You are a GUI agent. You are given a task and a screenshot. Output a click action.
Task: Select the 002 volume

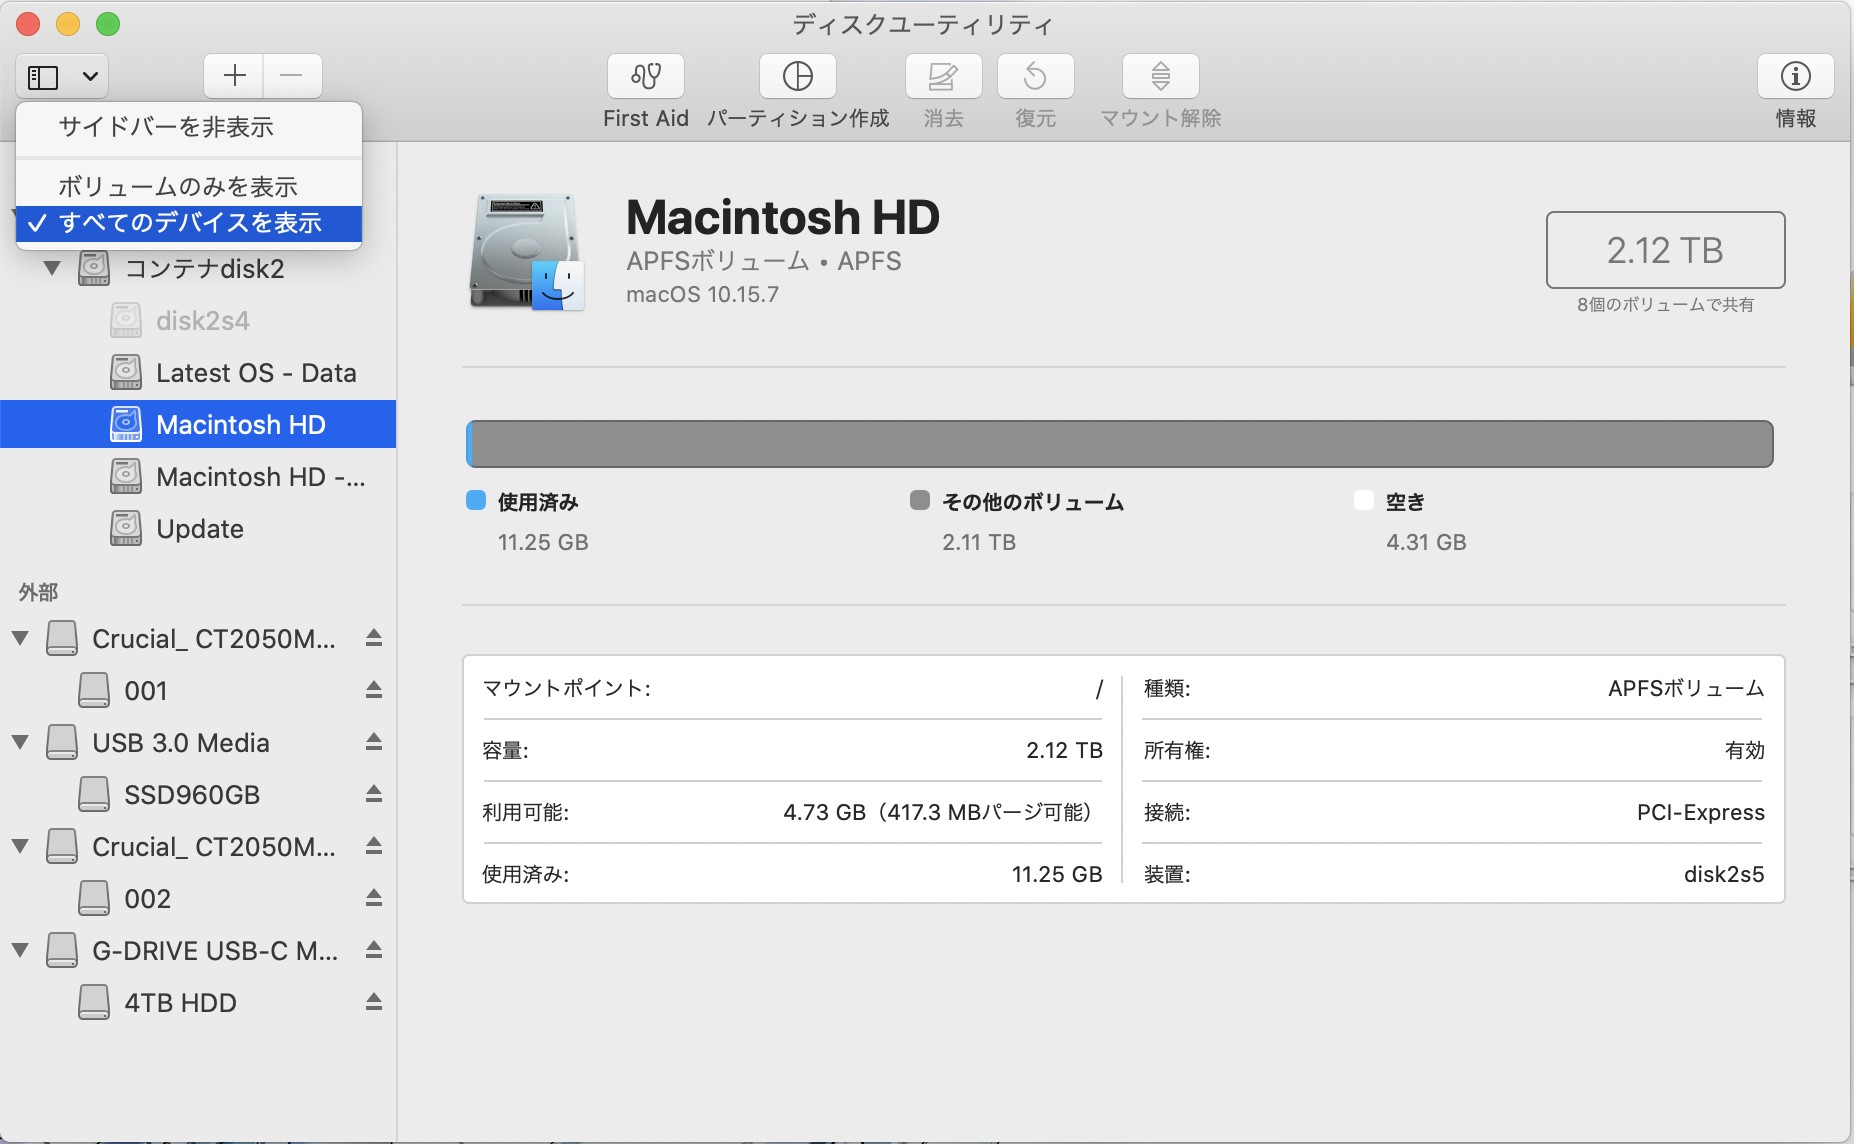pos(147,899)
